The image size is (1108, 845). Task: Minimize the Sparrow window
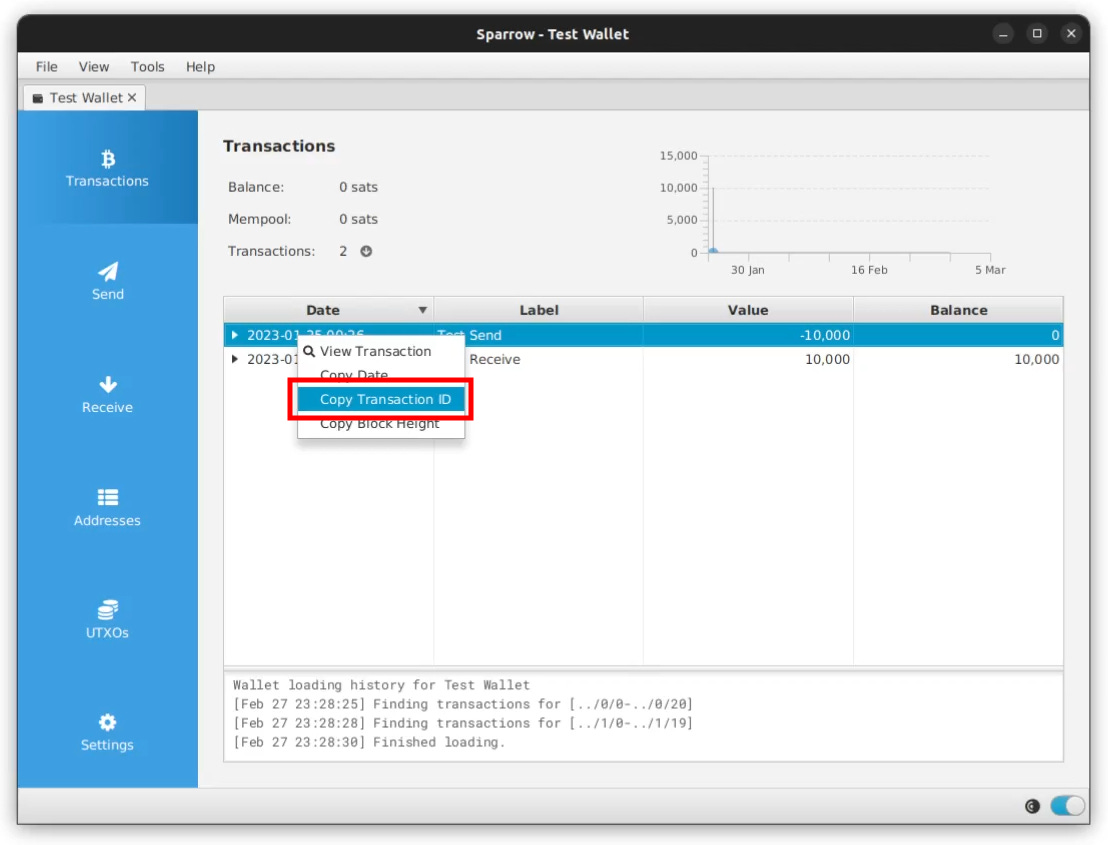click(1003, 34)
